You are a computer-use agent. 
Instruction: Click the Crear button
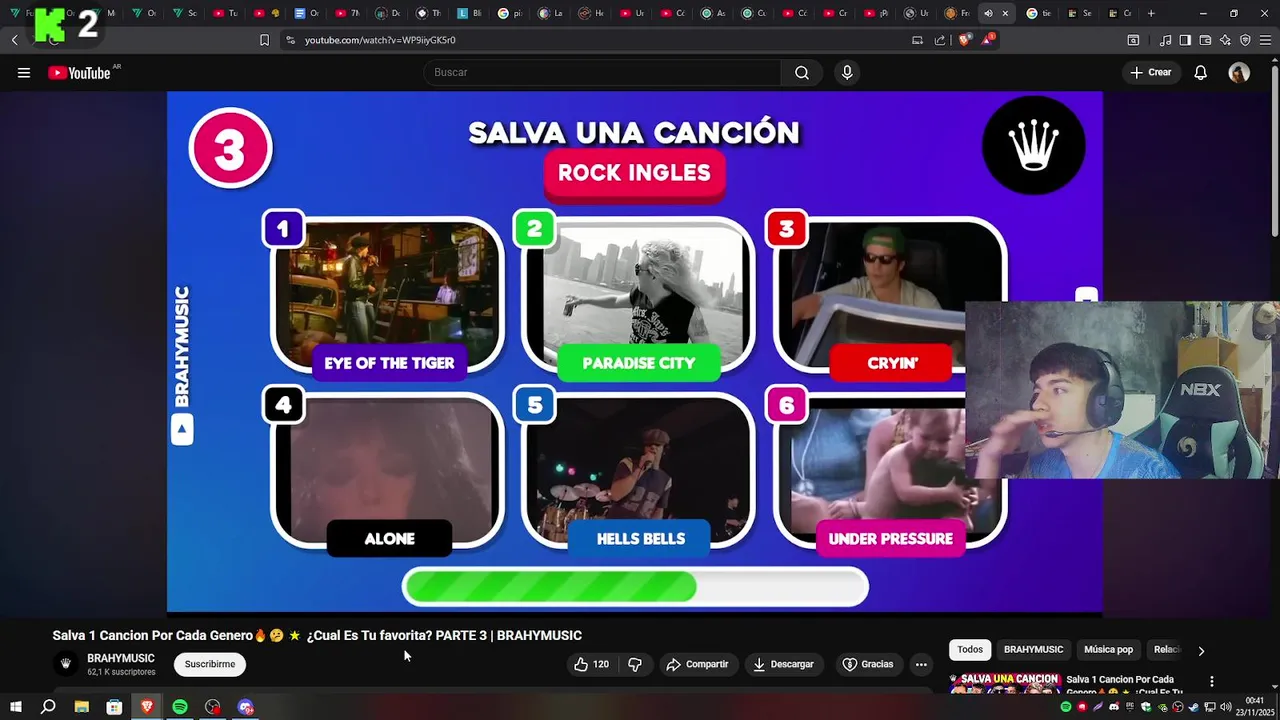coord(1150,72)
